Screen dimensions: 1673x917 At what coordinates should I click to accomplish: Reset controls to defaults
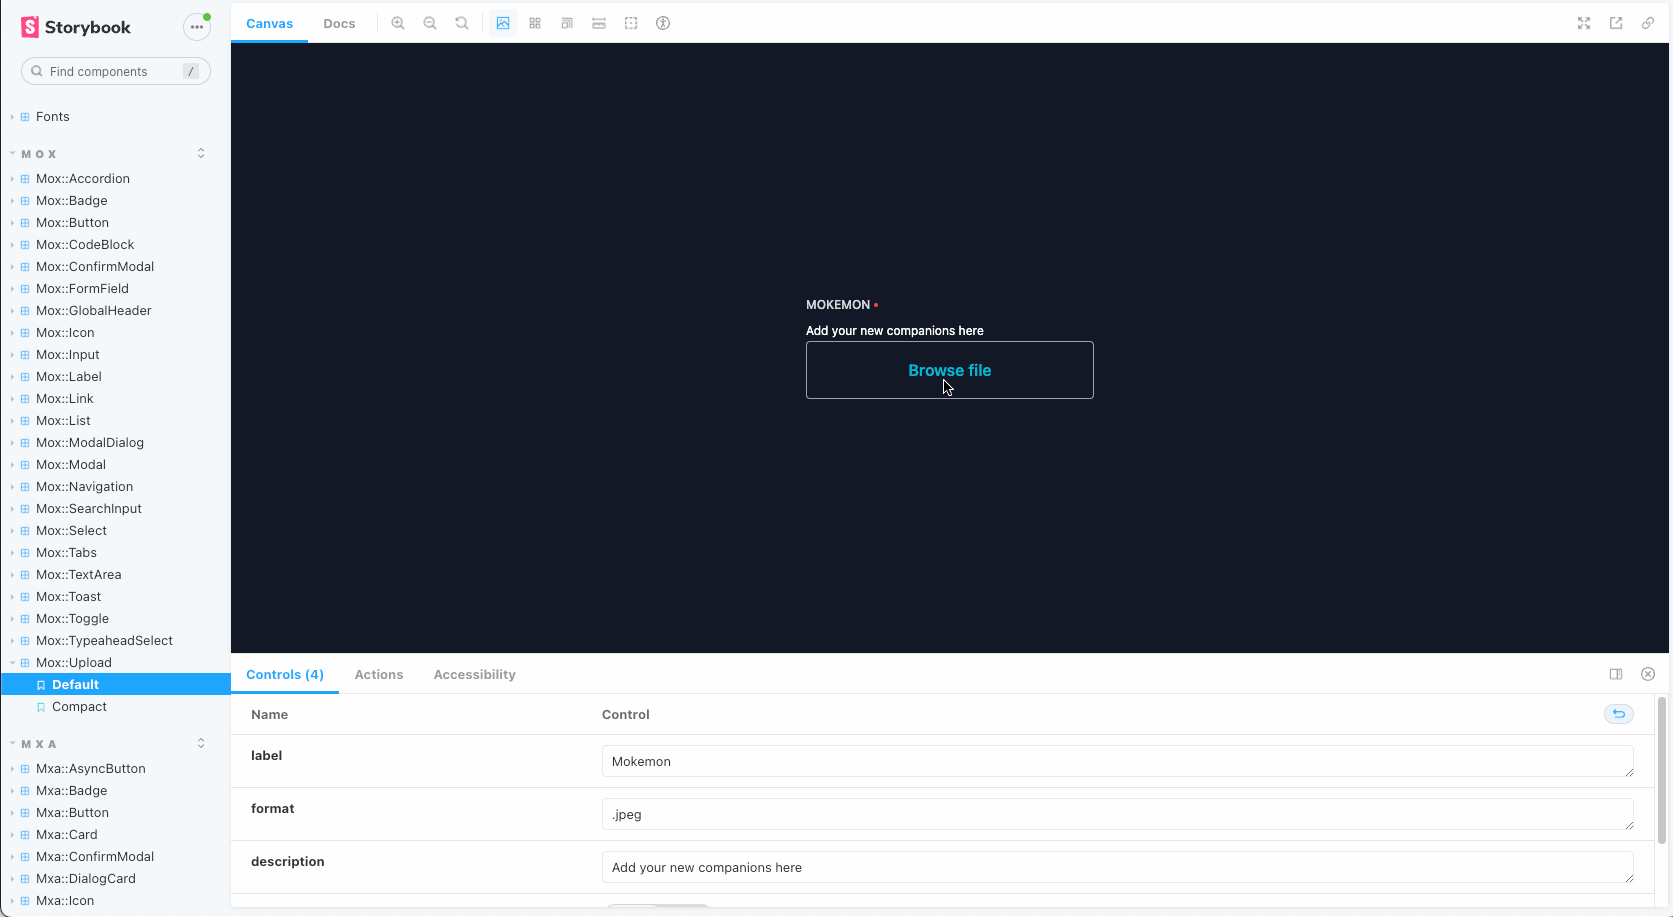pos(1619,714)
